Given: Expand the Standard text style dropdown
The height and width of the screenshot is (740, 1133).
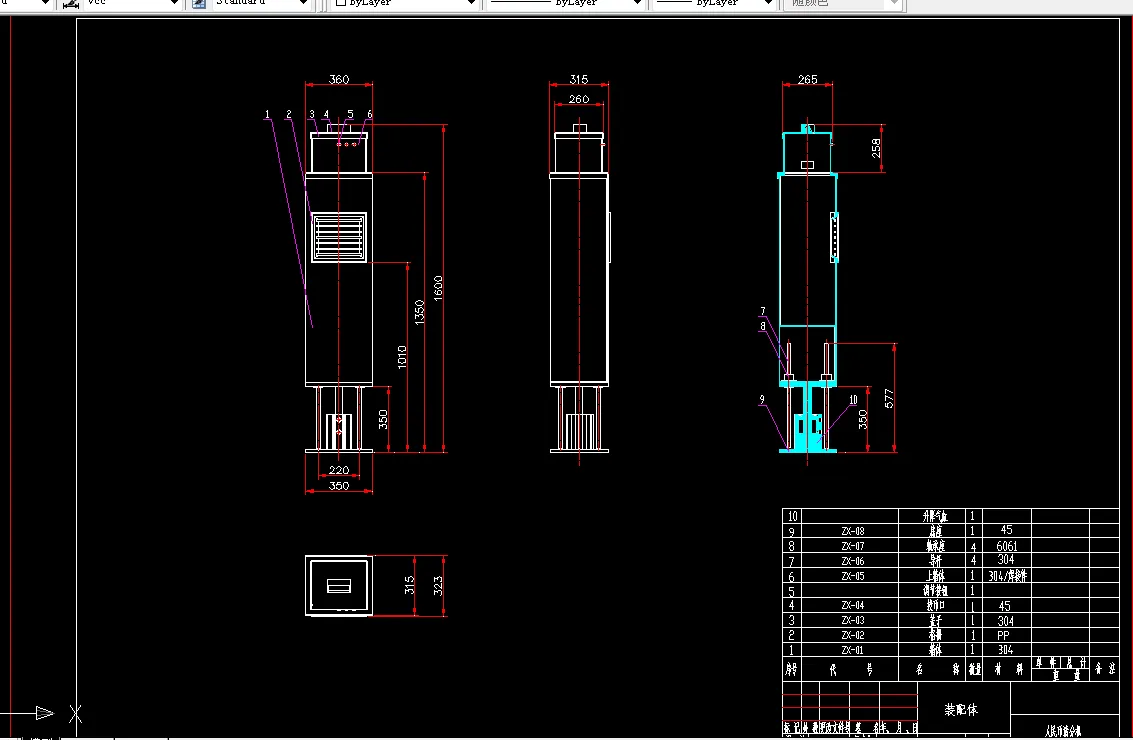Looking at the screenshot, I should (x=260, y=3).
